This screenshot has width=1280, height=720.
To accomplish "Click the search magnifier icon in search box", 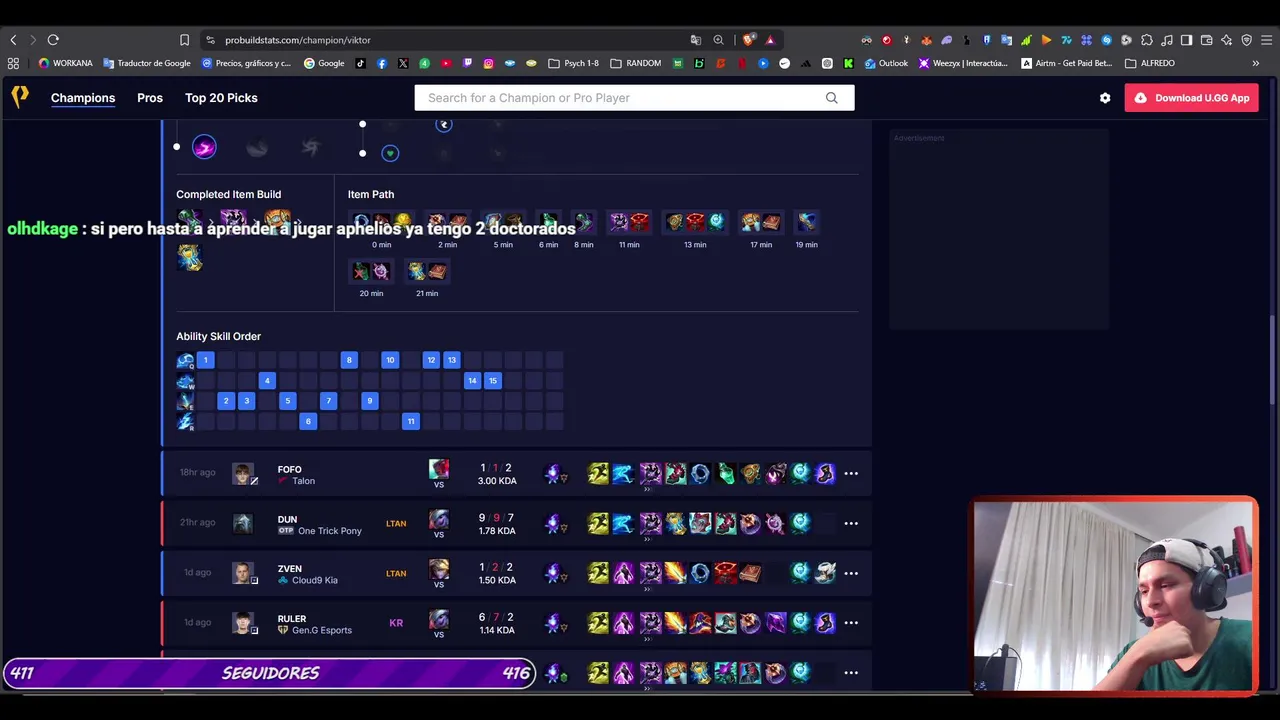I will pyautogui.click(x=831, y=98).
